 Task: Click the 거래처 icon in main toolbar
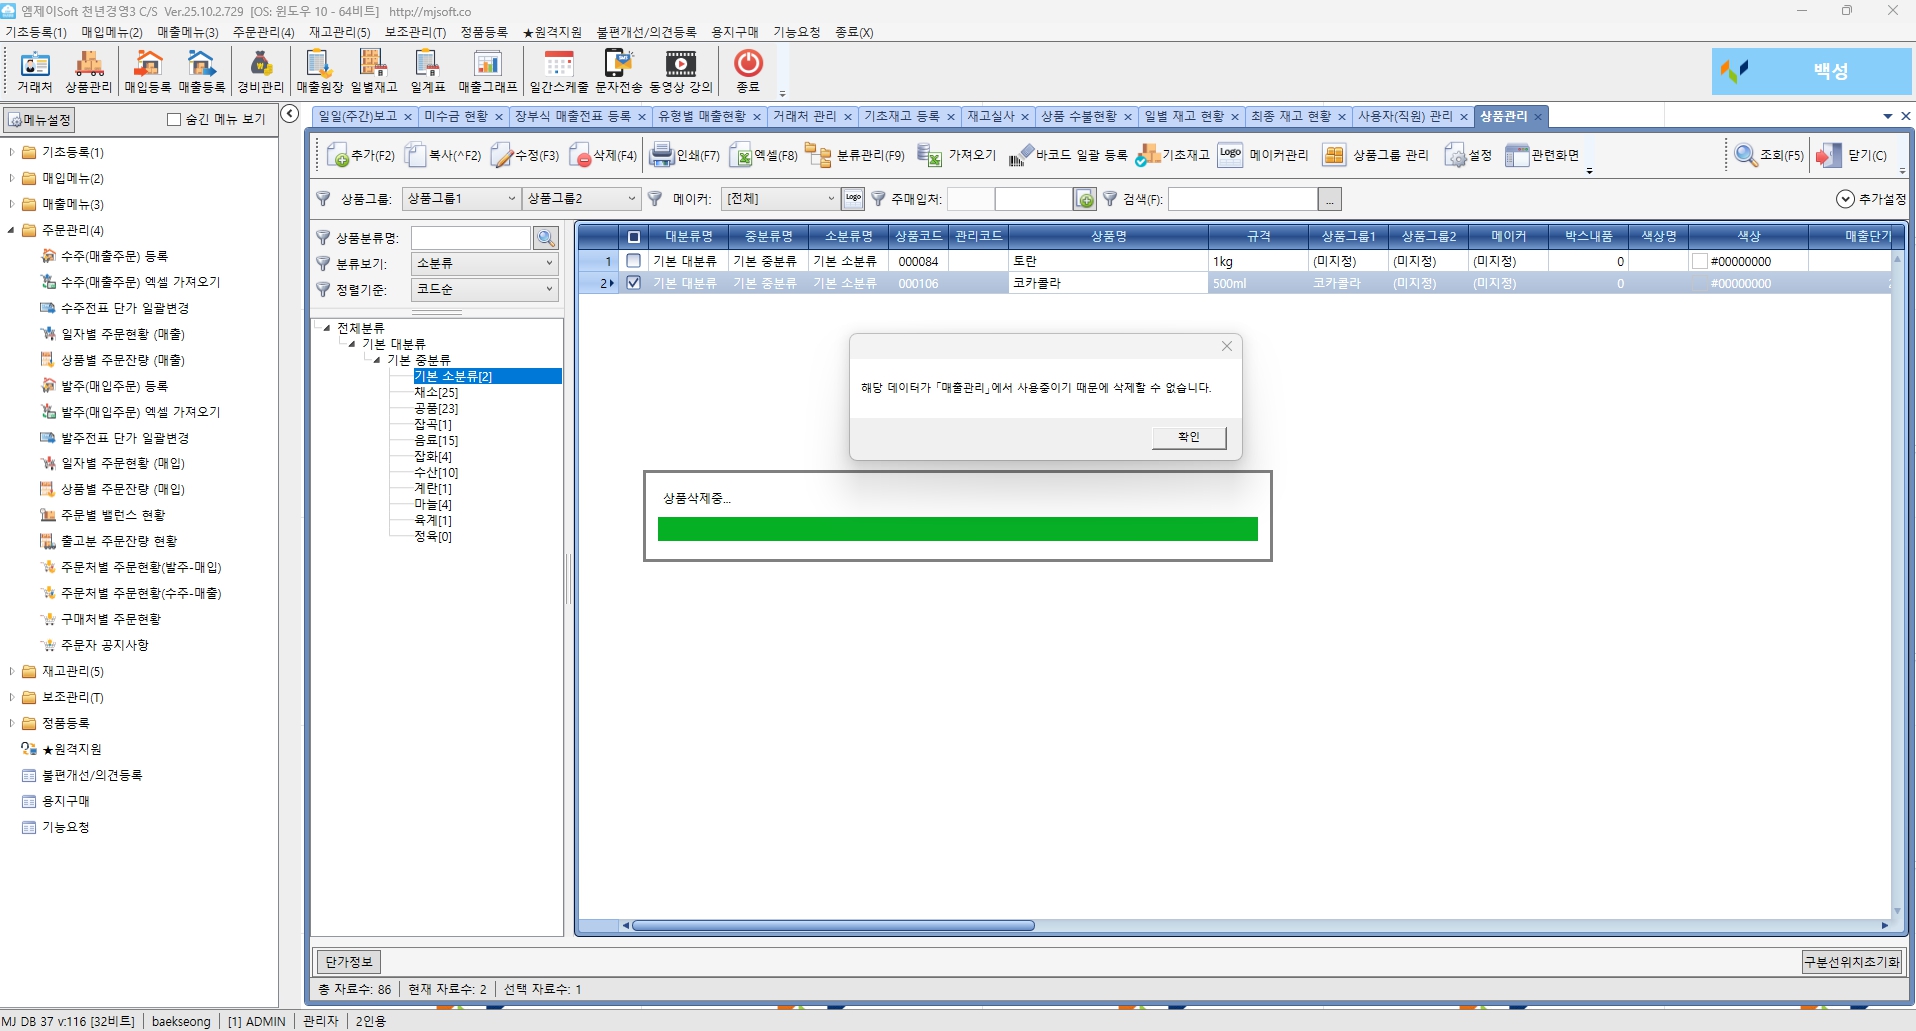click(35, 70)
